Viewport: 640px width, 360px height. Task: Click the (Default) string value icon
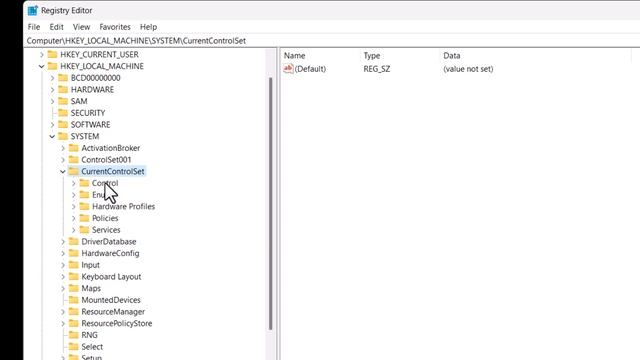(x=288, y=69)
